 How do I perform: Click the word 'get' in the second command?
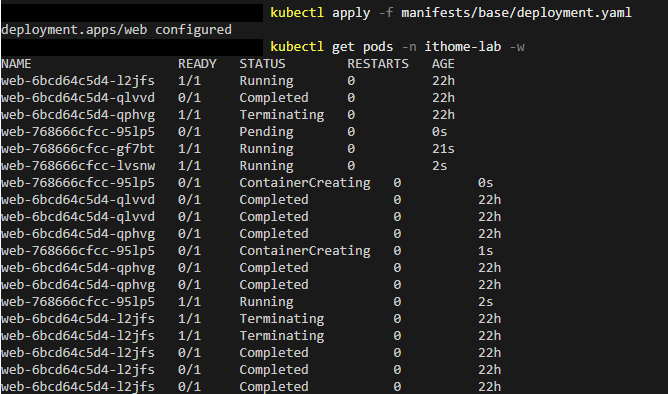343,47
